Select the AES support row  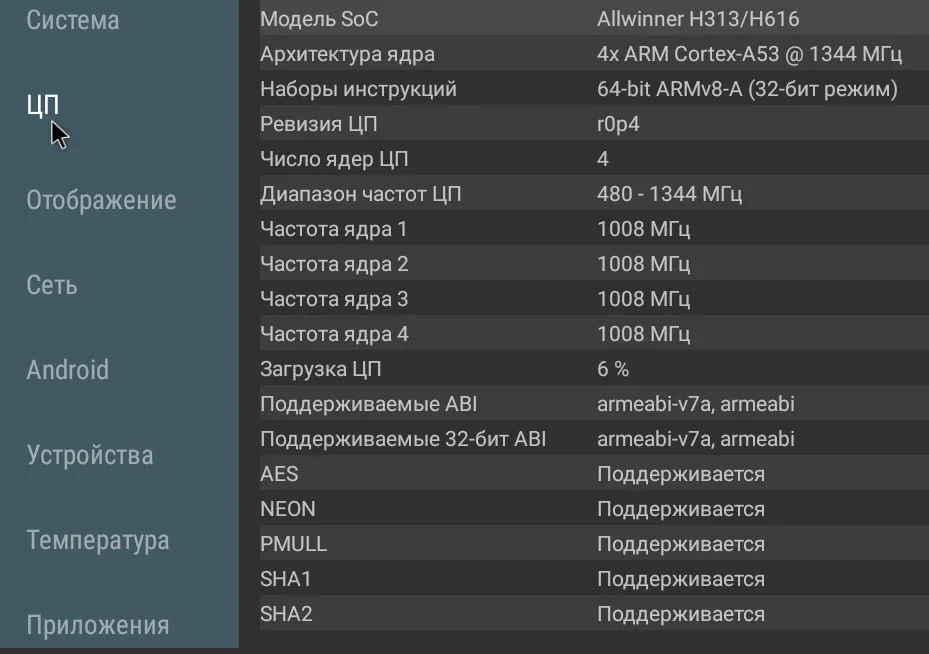(x=586, y=474)
